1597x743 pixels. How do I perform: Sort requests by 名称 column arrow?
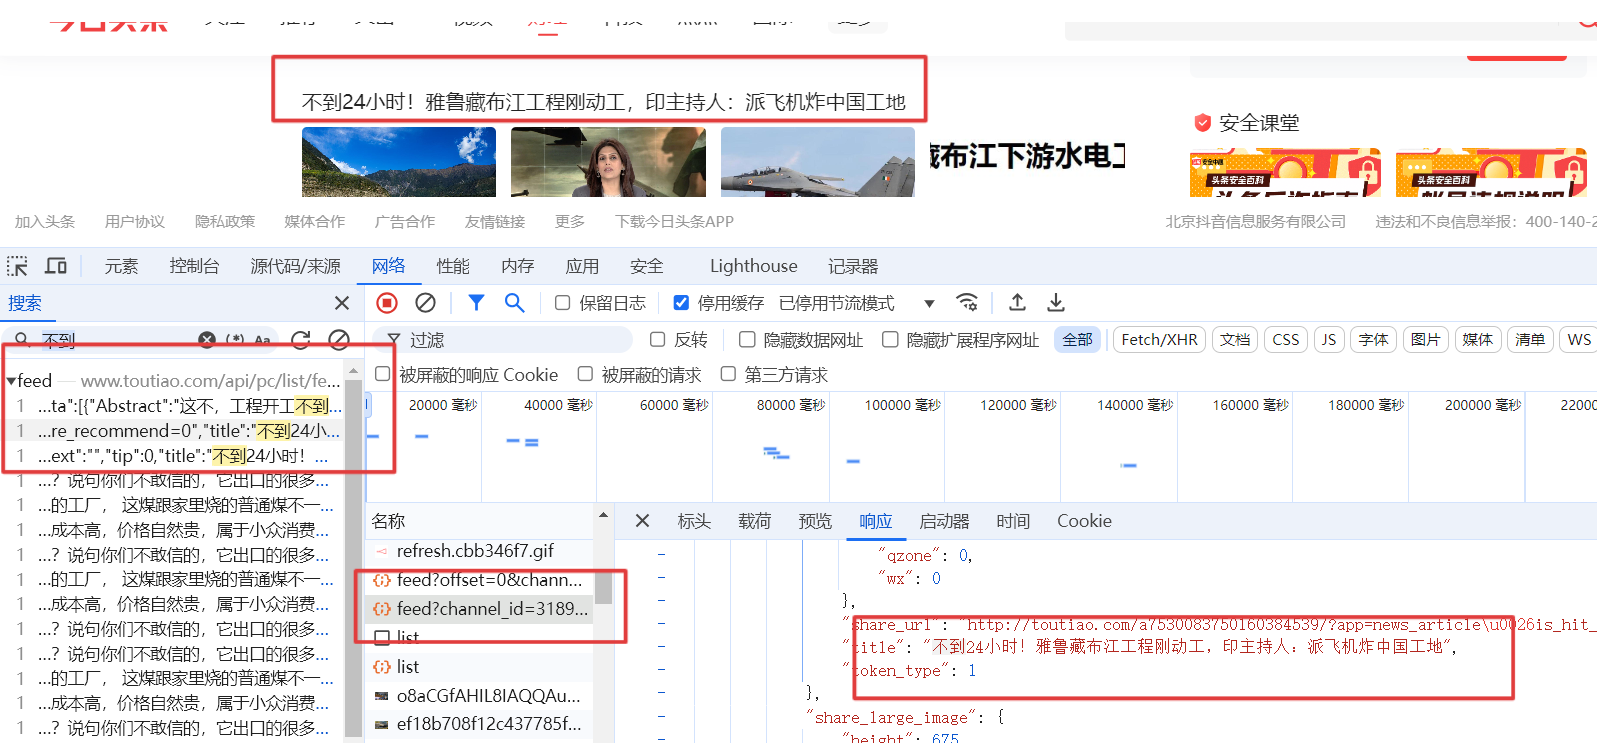[603, 515]
